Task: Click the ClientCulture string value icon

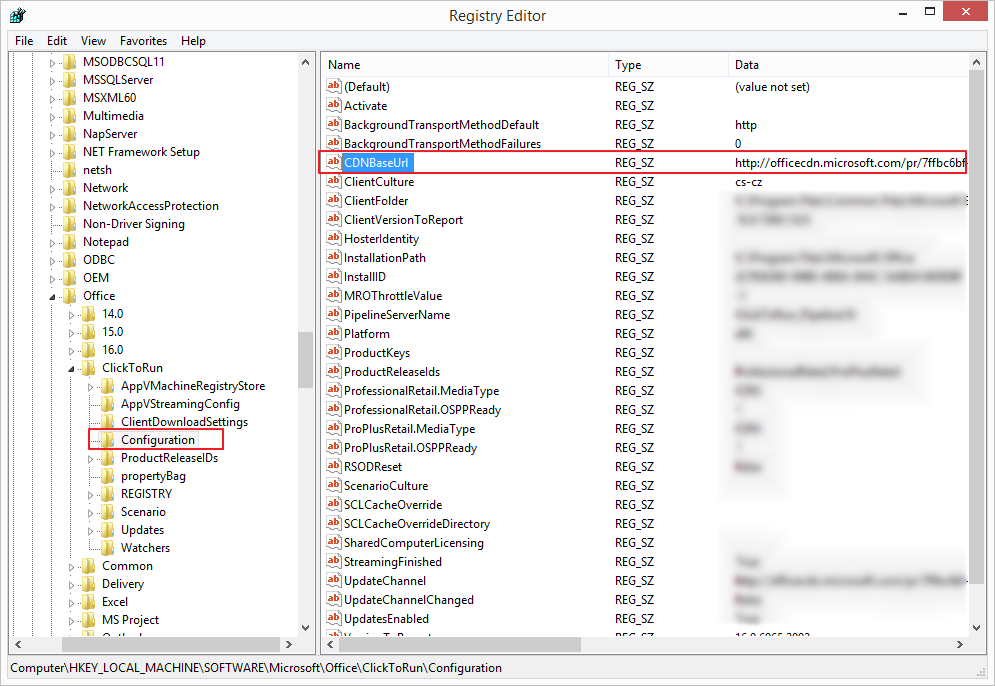Action: [x=334, y=181]
